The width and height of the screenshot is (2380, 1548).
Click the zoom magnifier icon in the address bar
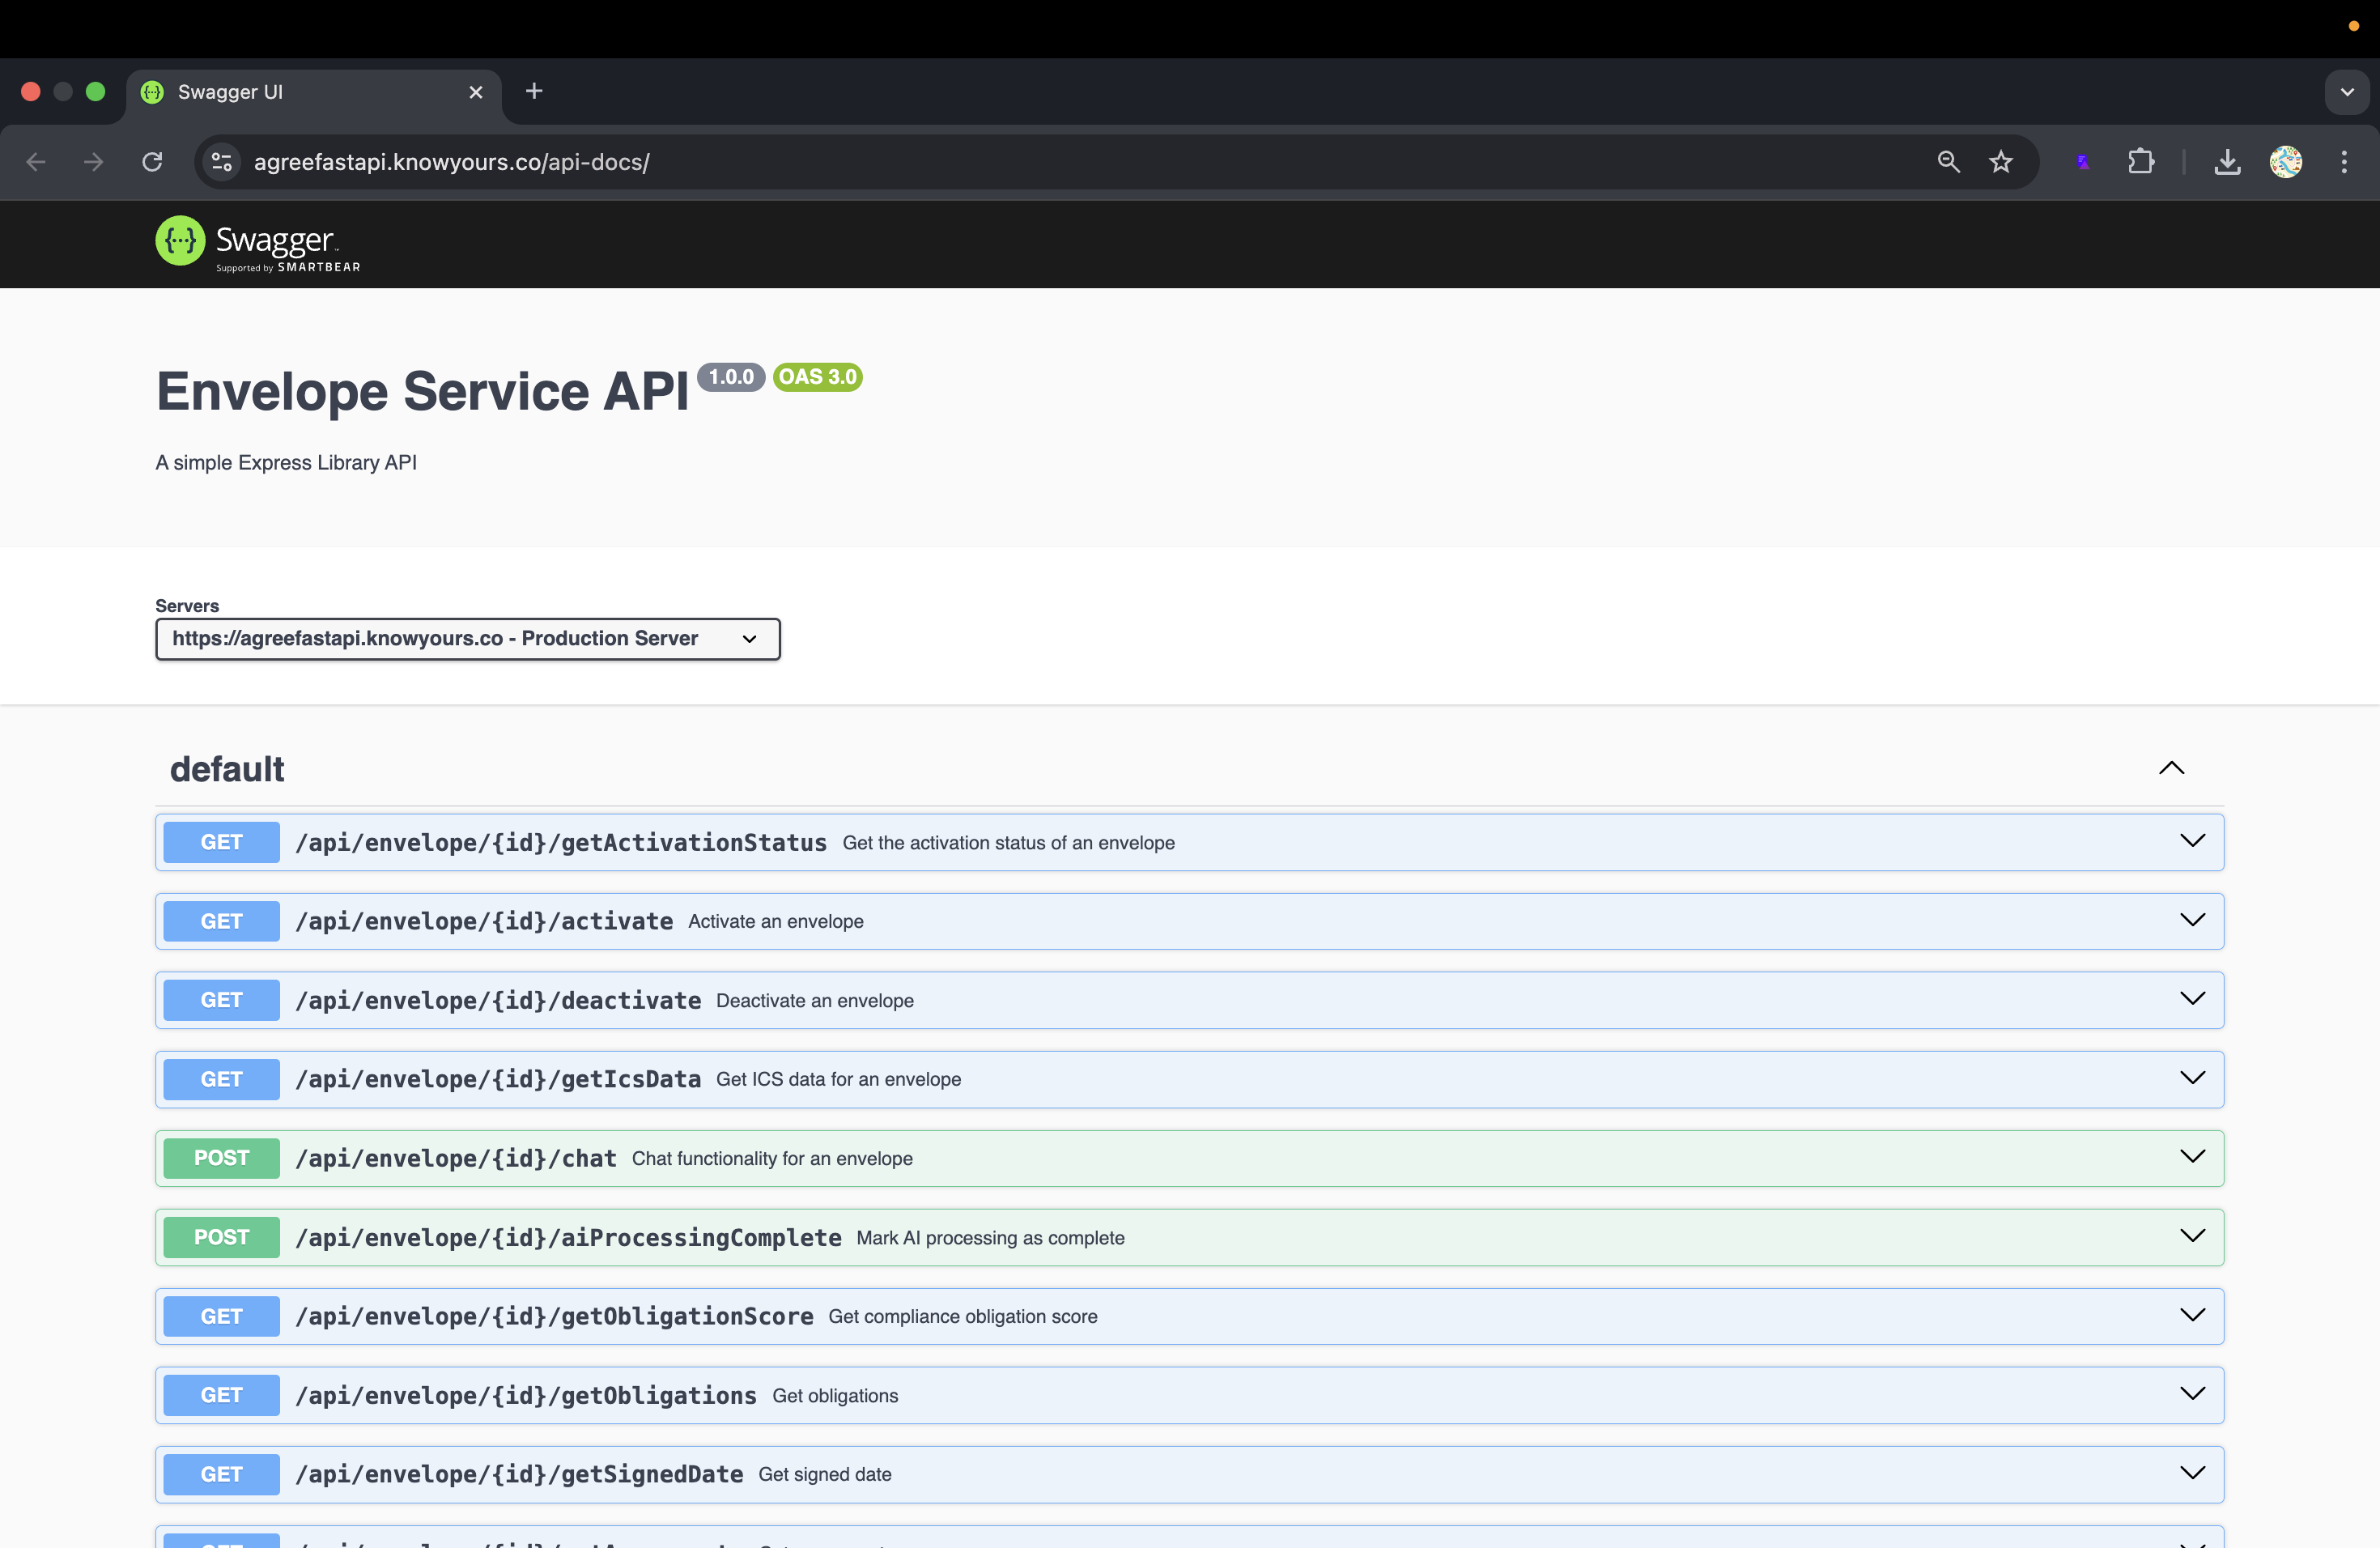(1948, 162)
